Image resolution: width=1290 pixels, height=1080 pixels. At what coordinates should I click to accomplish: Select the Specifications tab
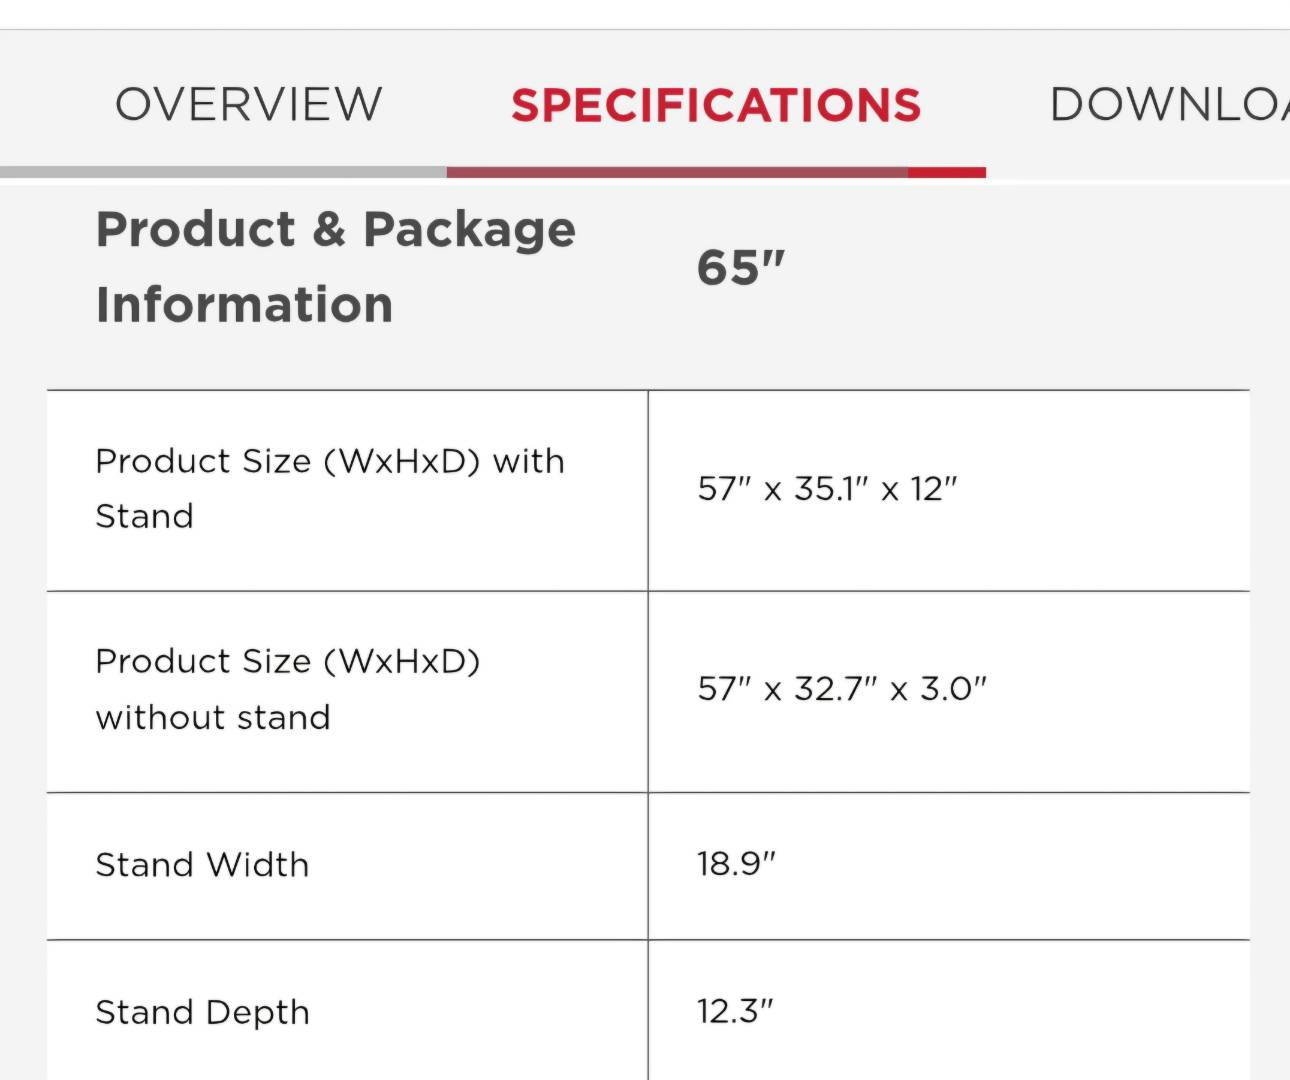click(x=716, y=105)
